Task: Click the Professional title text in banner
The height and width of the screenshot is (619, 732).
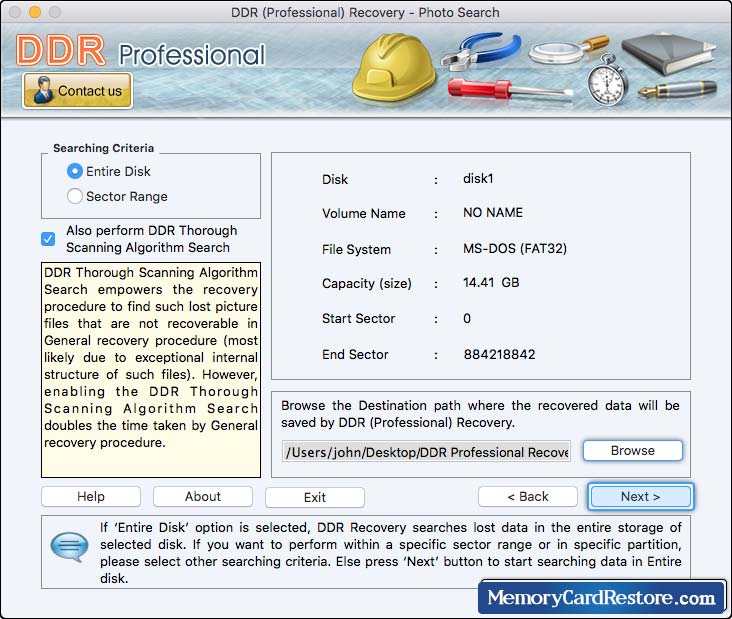Action: (192, 55)
